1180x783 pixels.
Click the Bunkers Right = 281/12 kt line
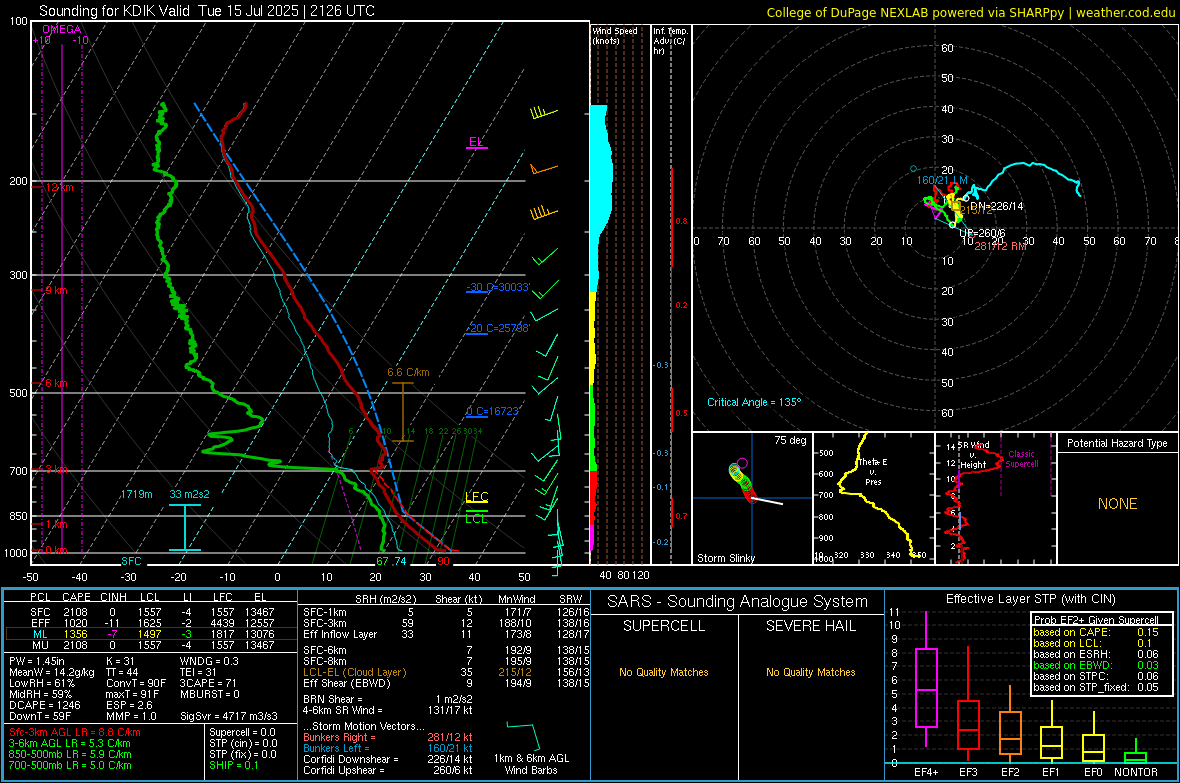coord(388,737)
